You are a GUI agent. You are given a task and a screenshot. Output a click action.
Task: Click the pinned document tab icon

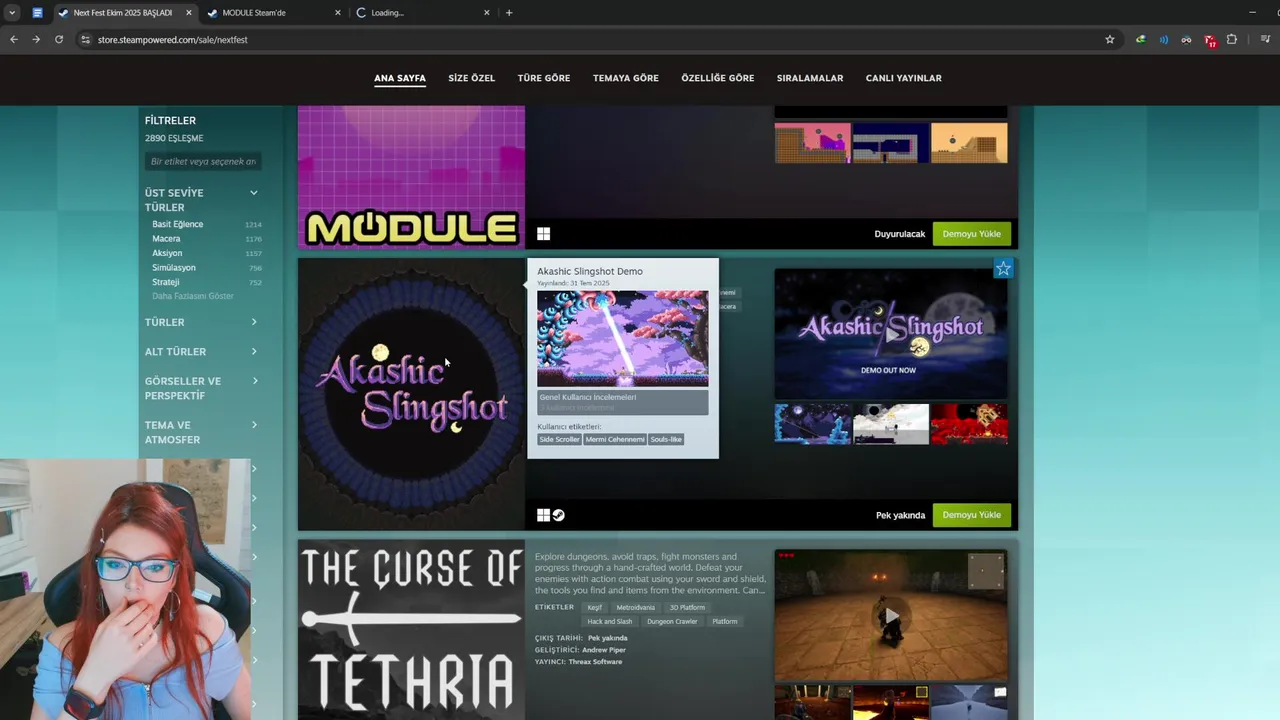37,13
